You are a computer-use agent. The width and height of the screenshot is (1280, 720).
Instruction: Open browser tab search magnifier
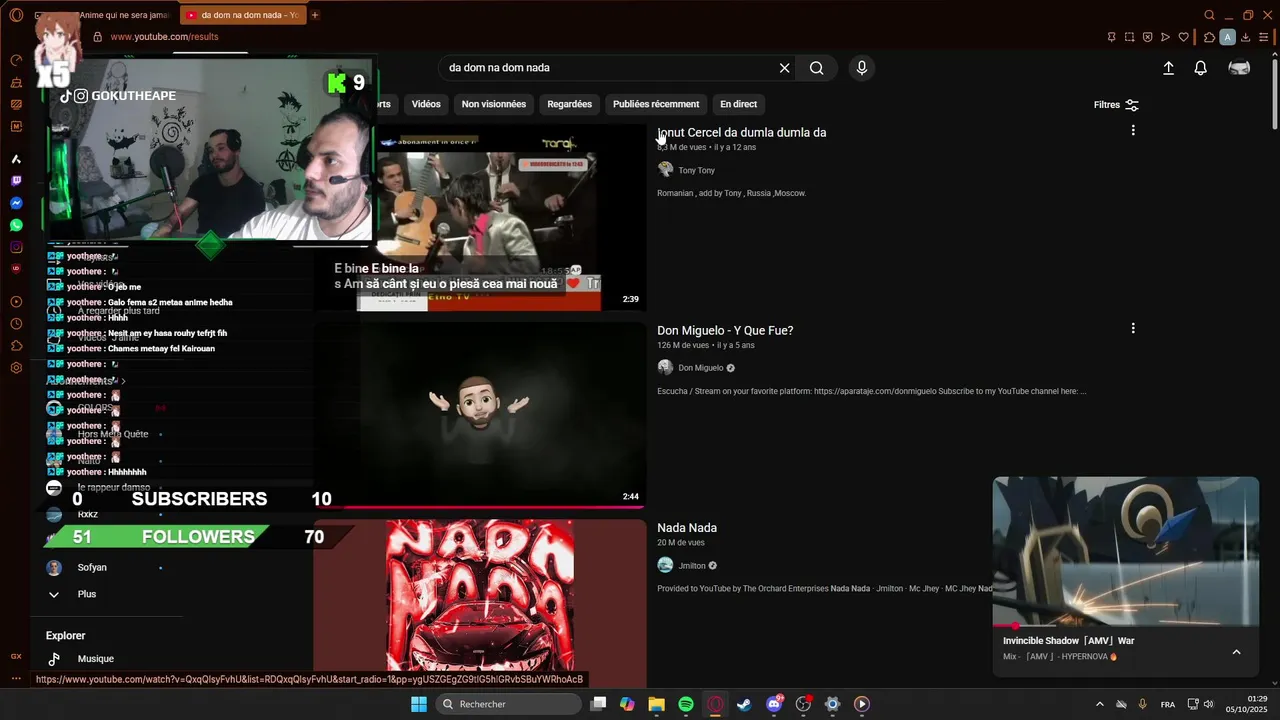pos(1209,15)
